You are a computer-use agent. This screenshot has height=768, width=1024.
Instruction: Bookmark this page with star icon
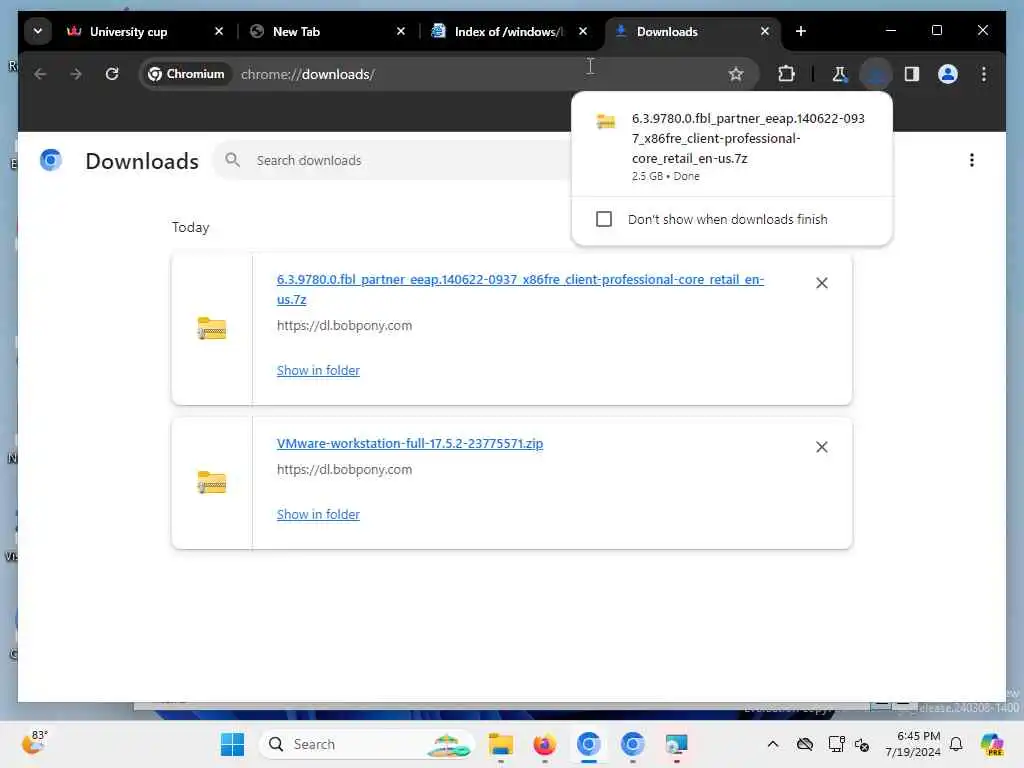click(x=736, y=74)
